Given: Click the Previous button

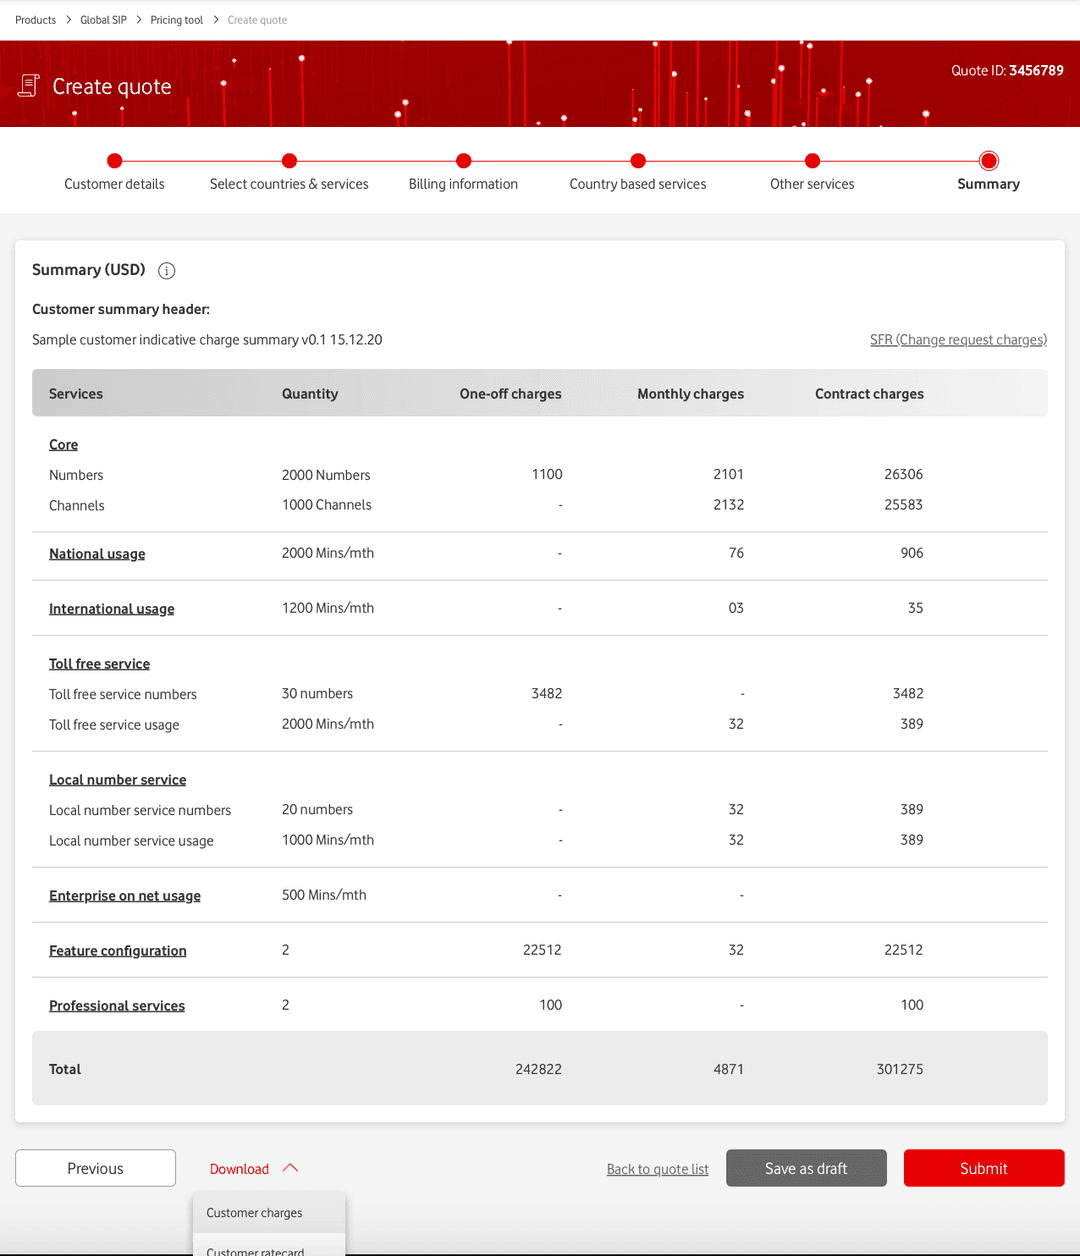Looking at the screenshot, I should click(x=96, y=1168).
